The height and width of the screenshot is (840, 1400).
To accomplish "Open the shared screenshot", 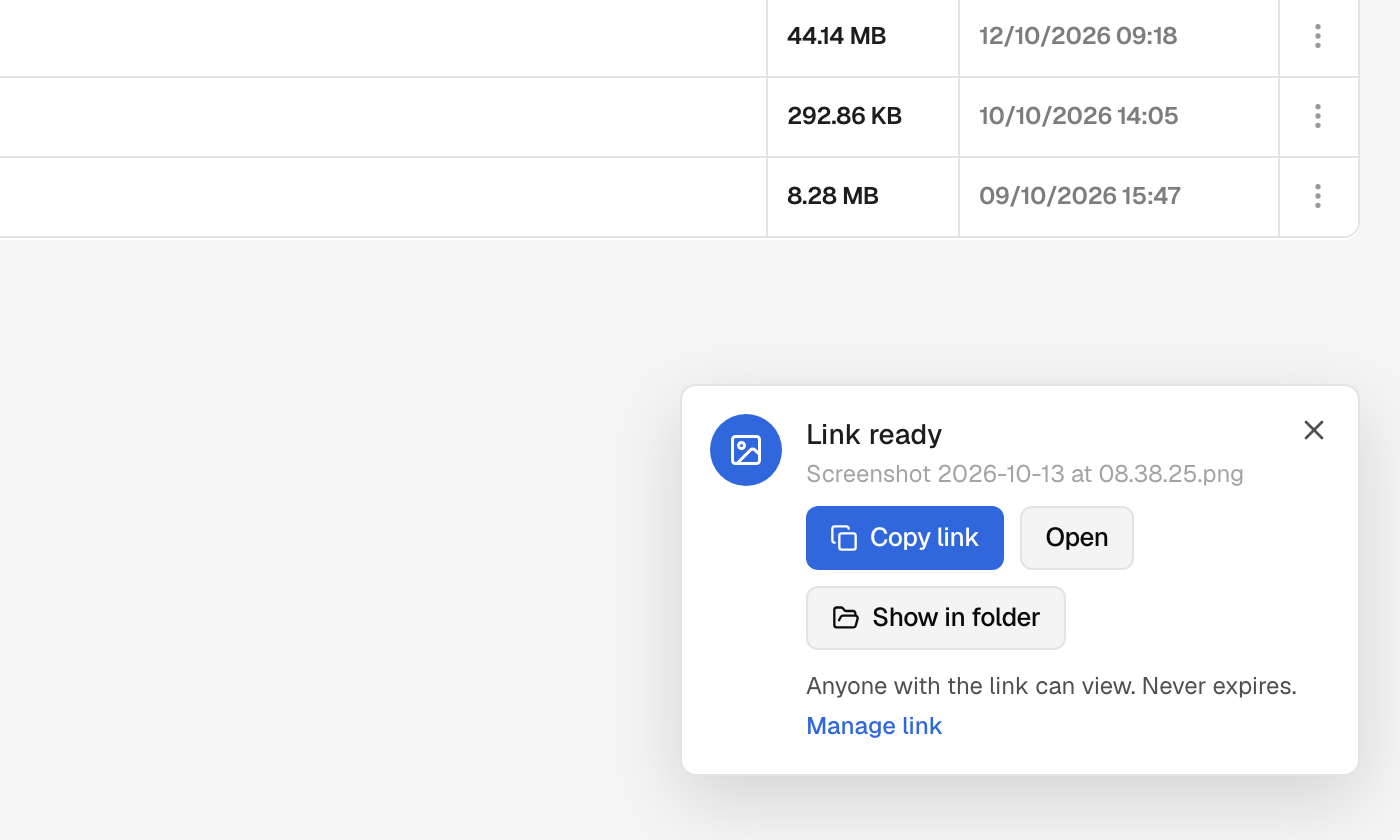I will tap(1077, 538).
